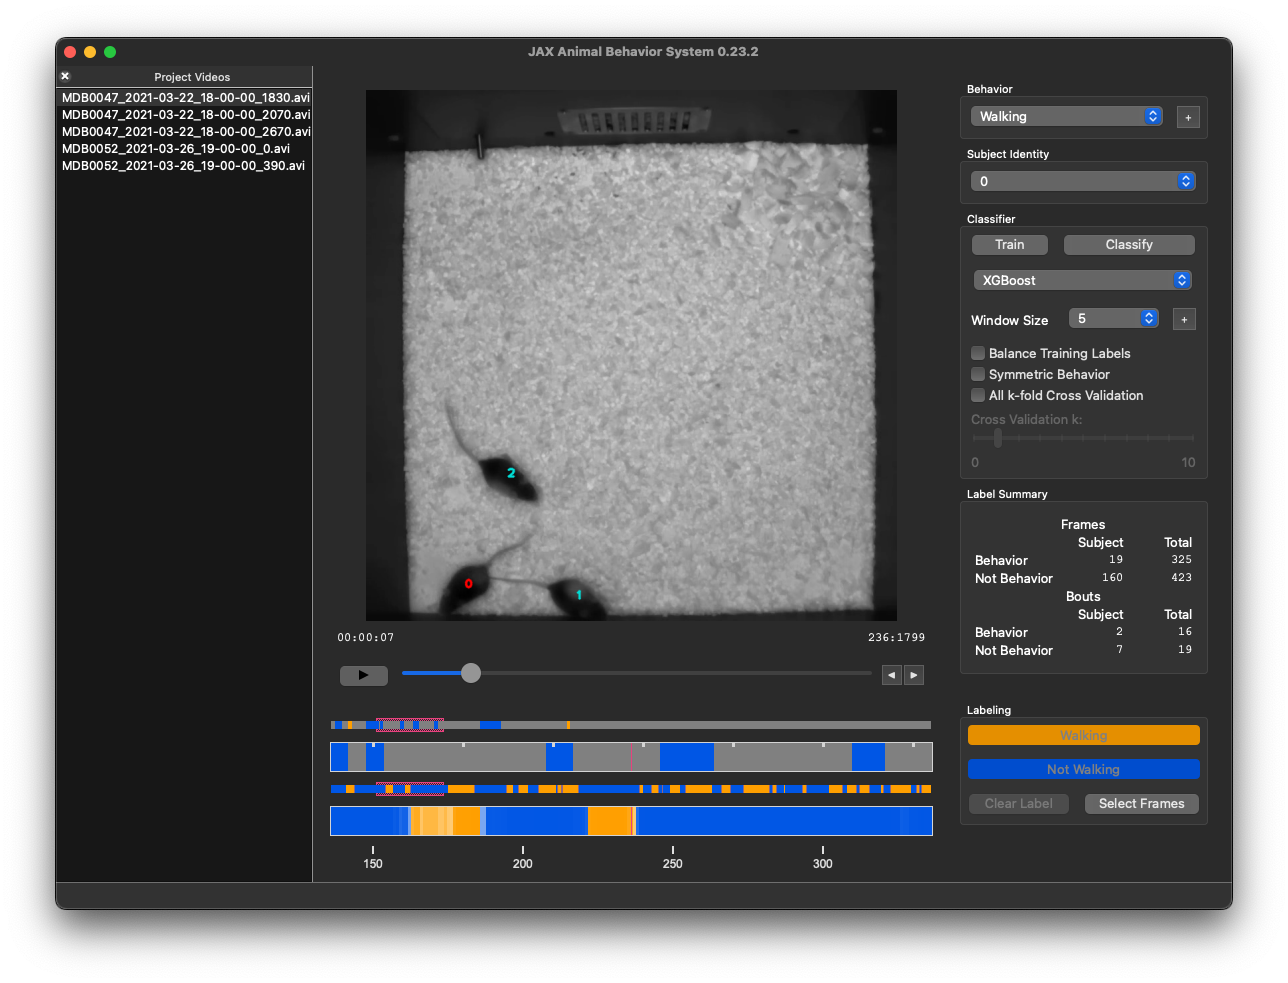Viewport: 1288px width, 983px height.
Task: Close the Project Videos panel with the X icon
Action: 64,76
